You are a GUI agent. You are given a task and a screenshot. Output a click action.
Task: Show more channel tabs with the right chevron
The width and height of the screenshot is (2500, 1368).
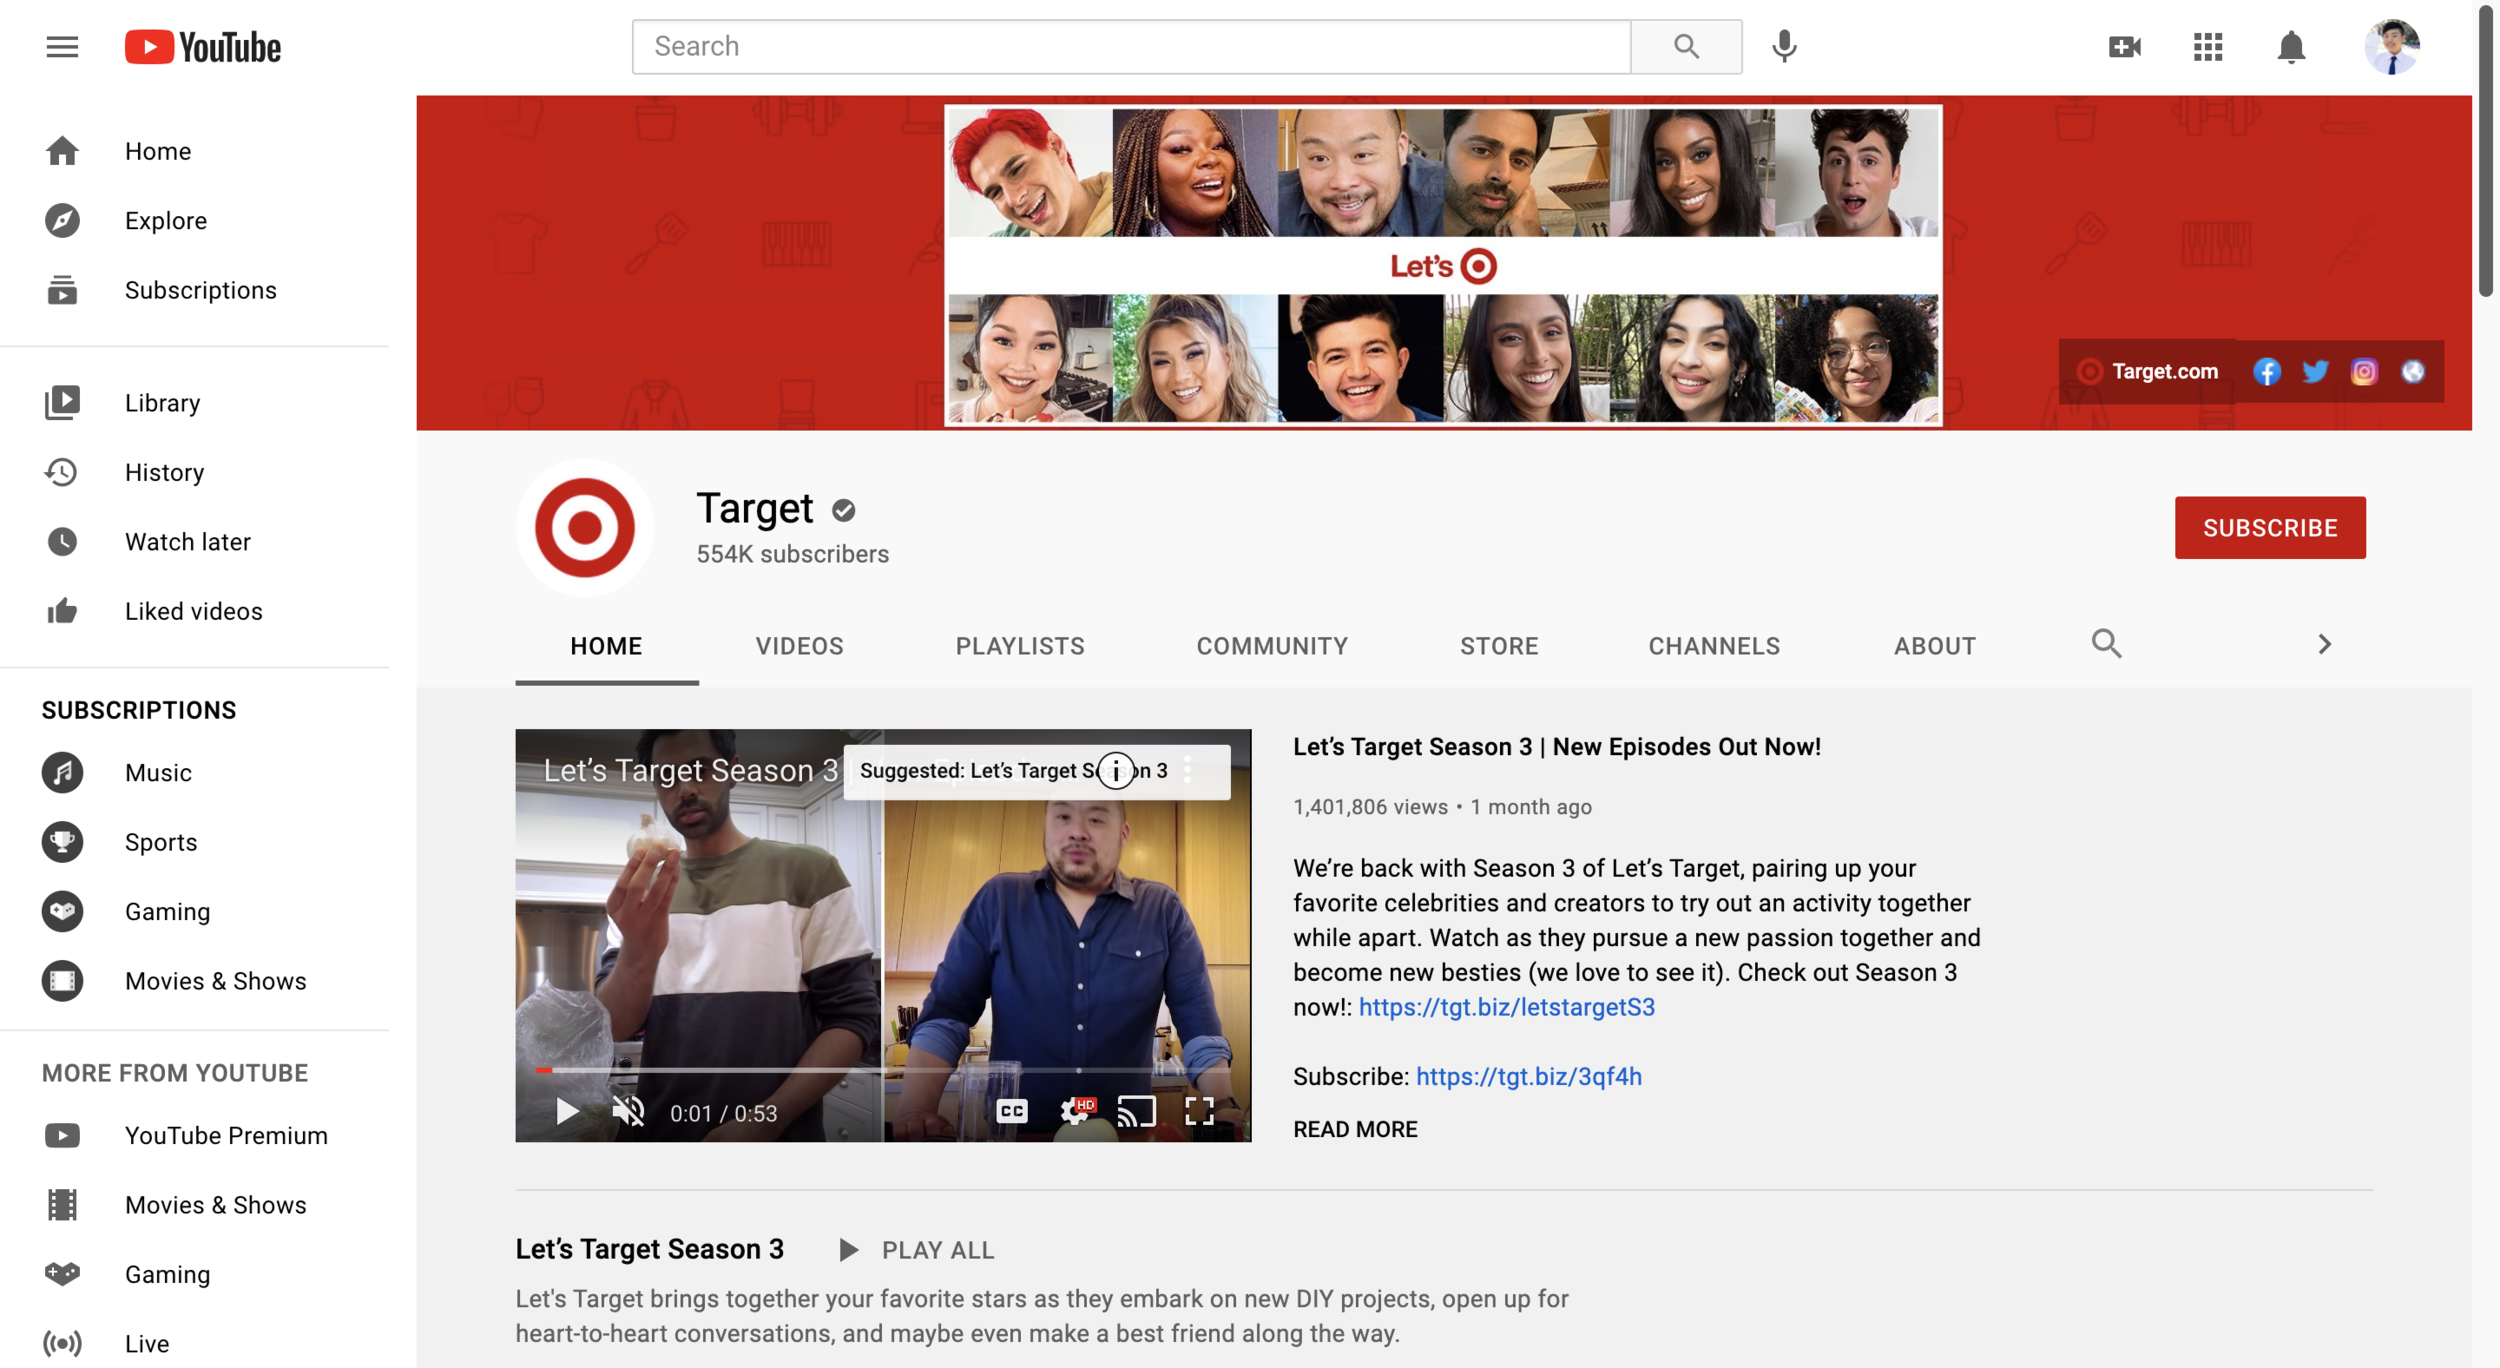coord(2324,645)
